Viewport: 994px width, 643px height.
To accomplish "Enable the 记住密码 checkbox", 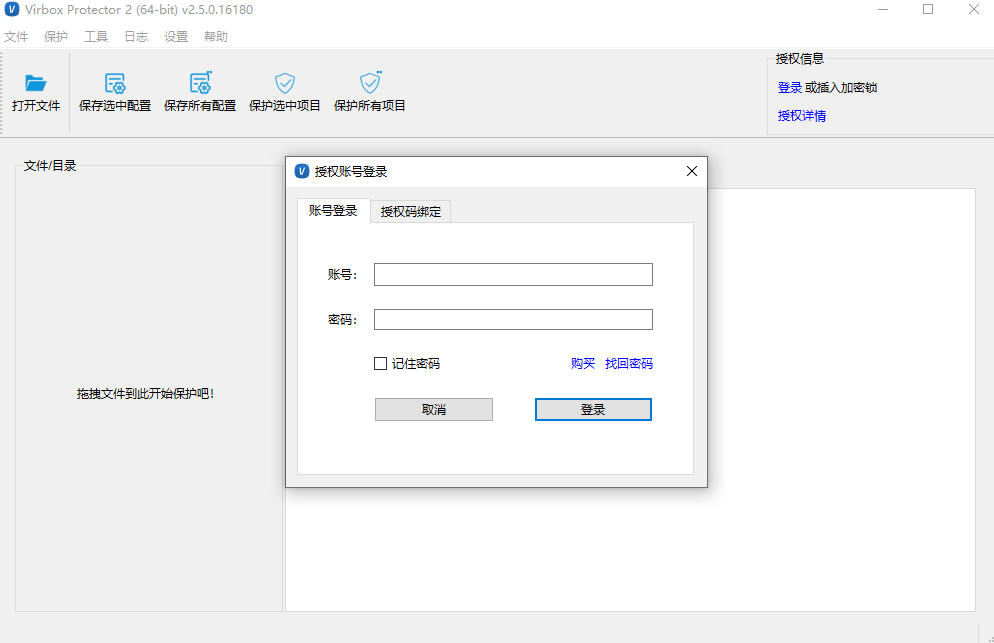I will (380, 363).
